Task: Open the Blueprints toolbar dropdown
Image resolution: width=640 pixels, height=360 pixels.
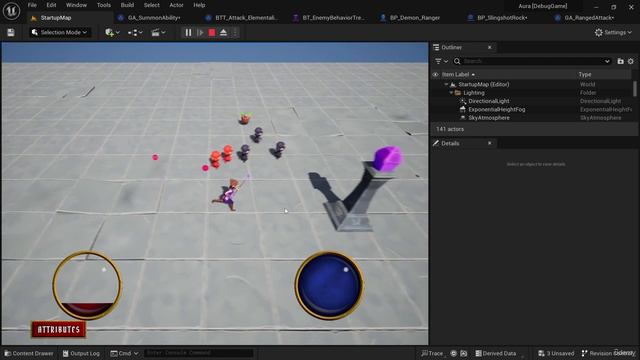Action: point(135,32)
